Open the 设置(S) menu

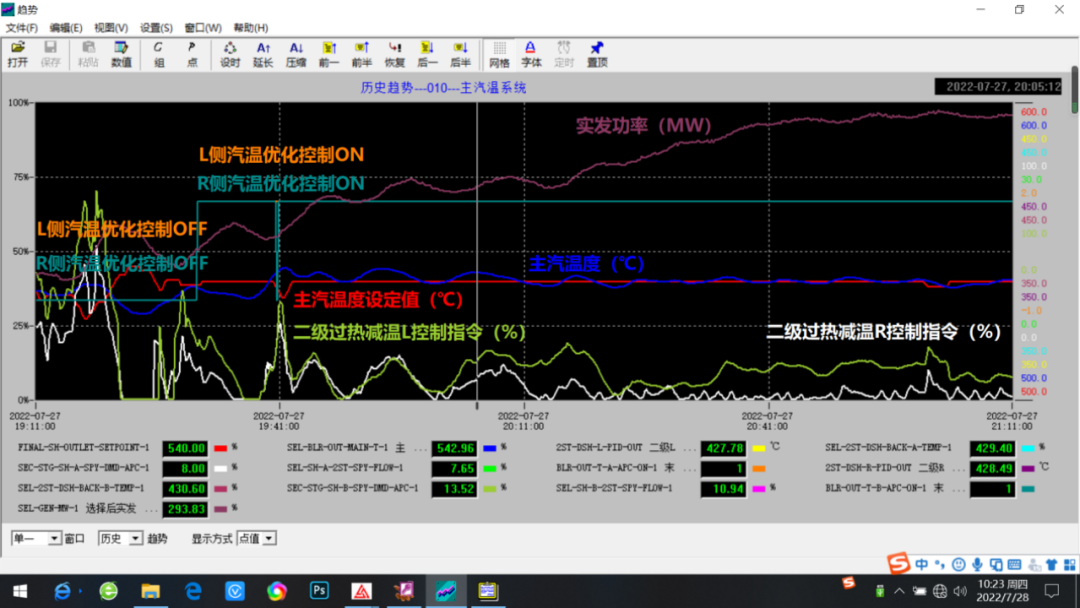pos(156,28)
